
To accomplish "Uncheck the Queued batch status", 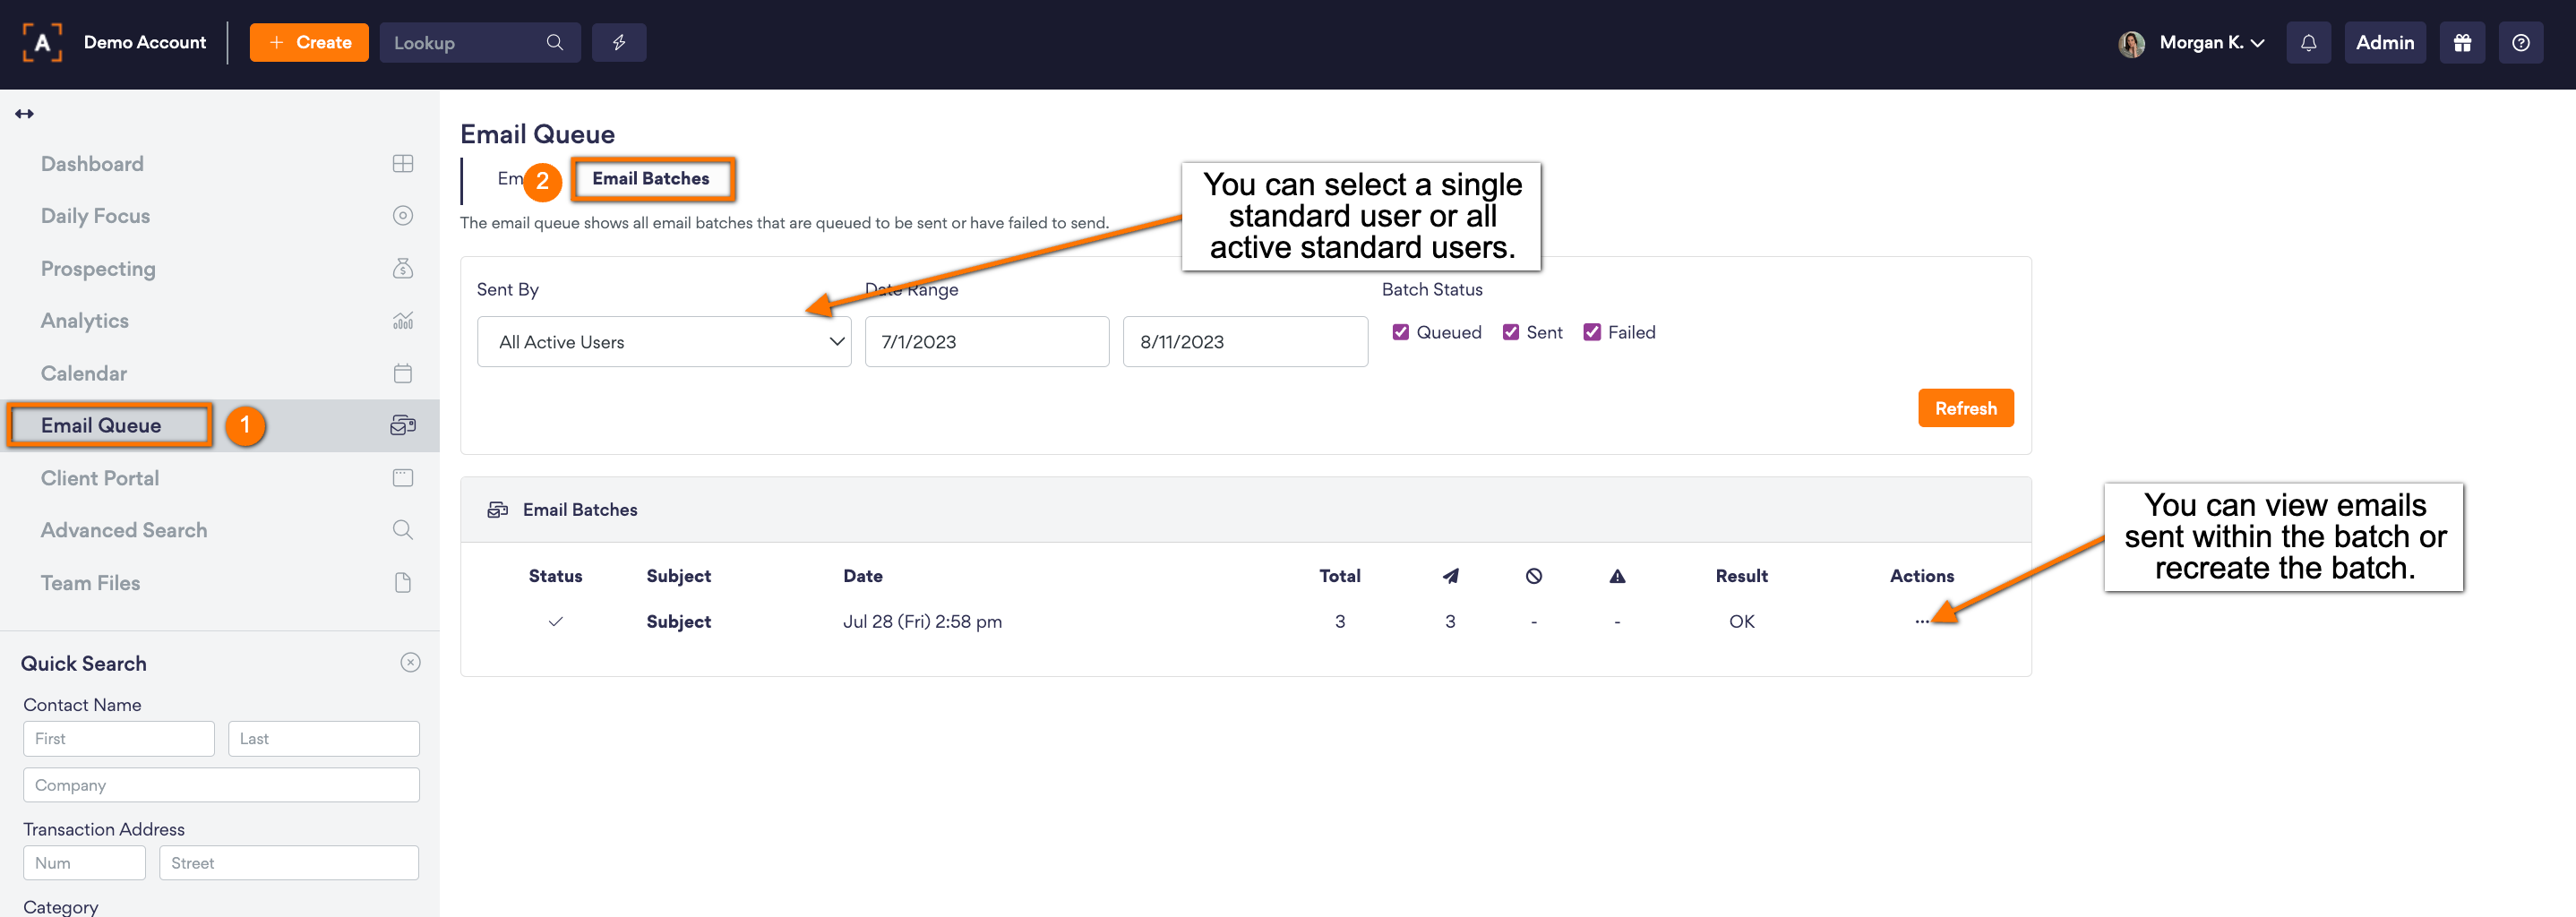I will tap(1401, 332).
